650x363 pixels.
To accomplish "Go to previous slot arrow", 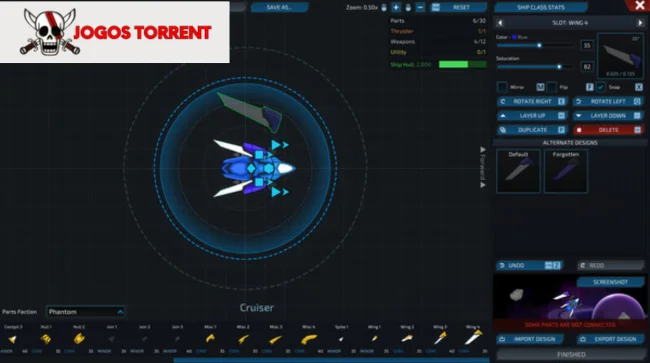I will [500, 23].
